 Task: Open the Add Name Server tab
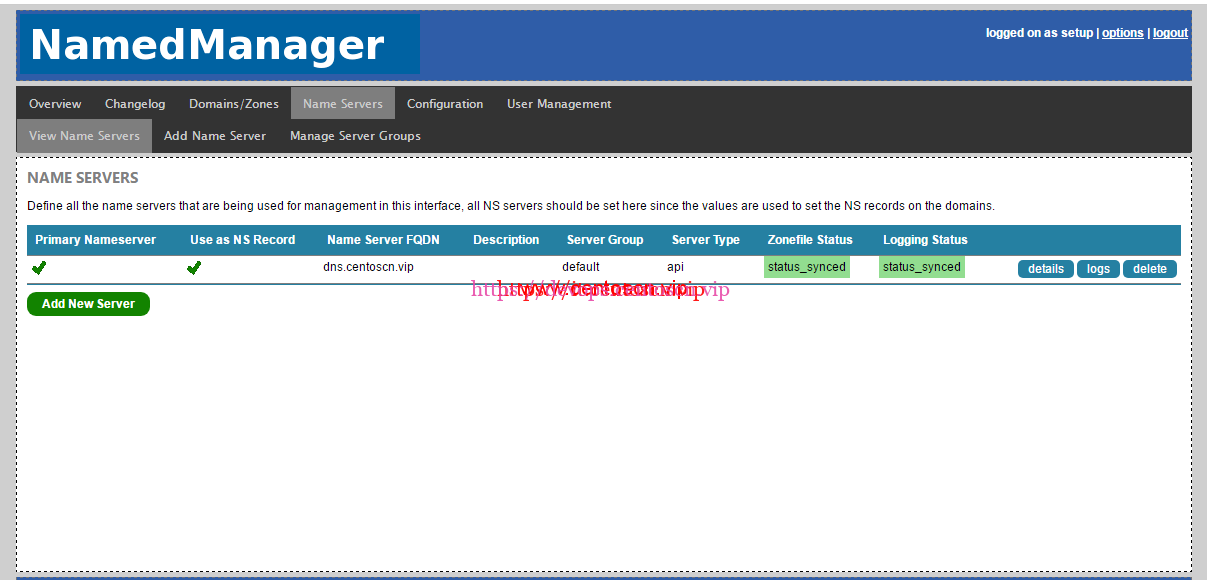point(215,136)
